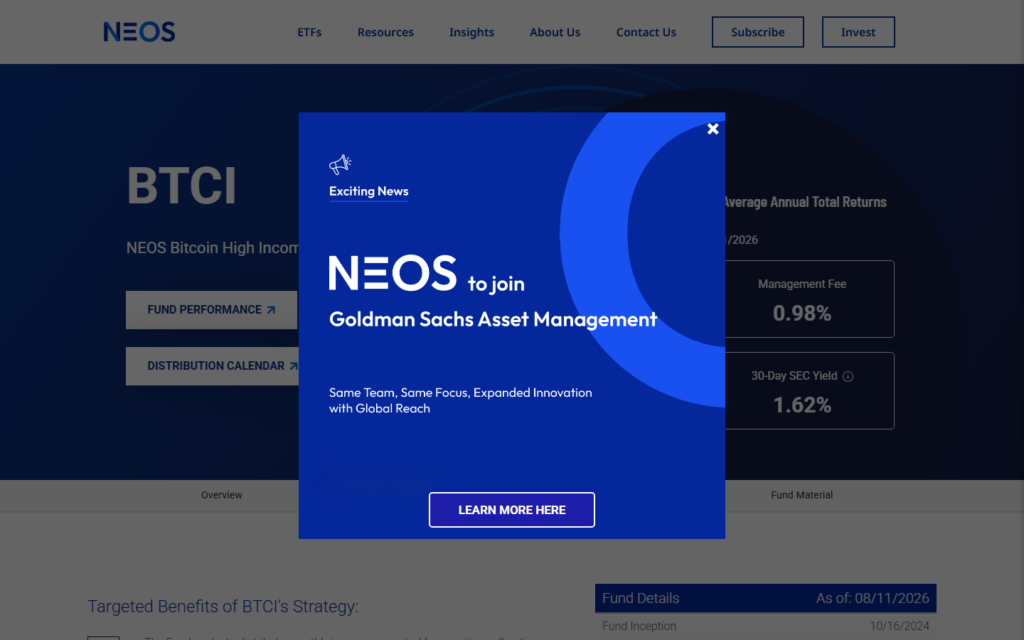
Task: Click the Subscribe button
Action: [758, 32]
